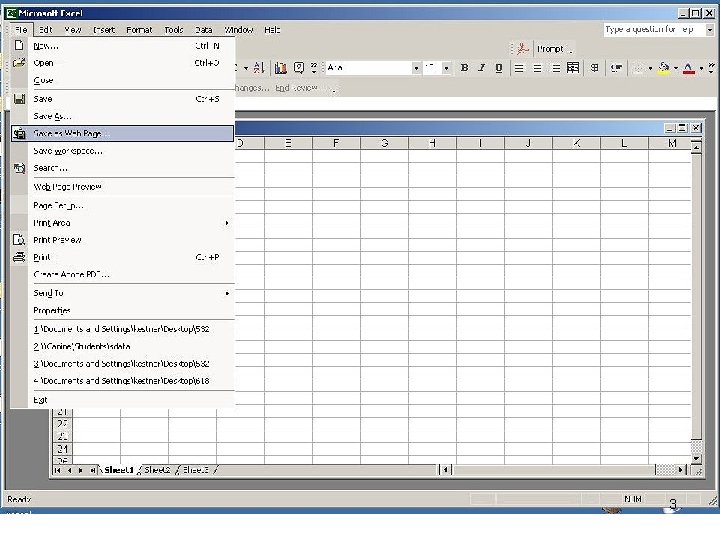This screenshot has width=720, height=540.
Task: Click the Adobe PDF toolbar icon
Action: (x=522, y=49)
